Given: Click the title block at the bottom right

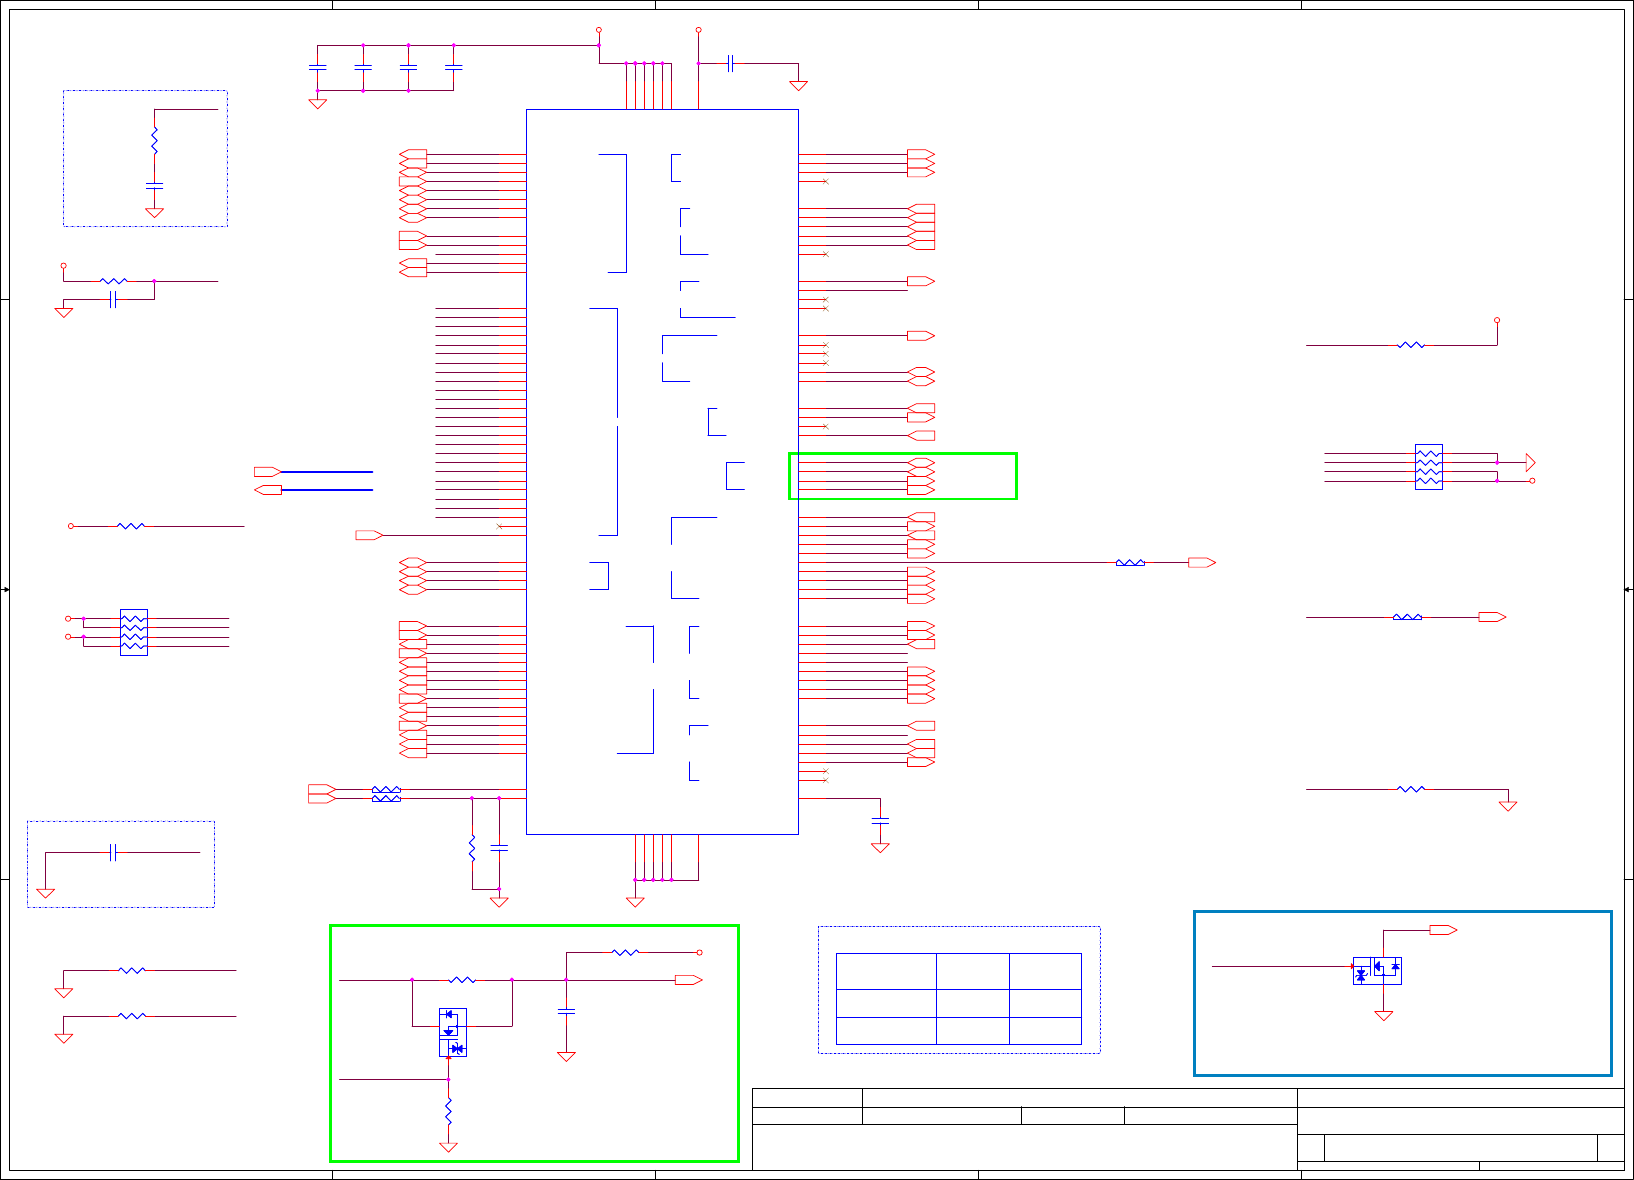Looking at the screenshot, I should [x=1188, y=1129].
